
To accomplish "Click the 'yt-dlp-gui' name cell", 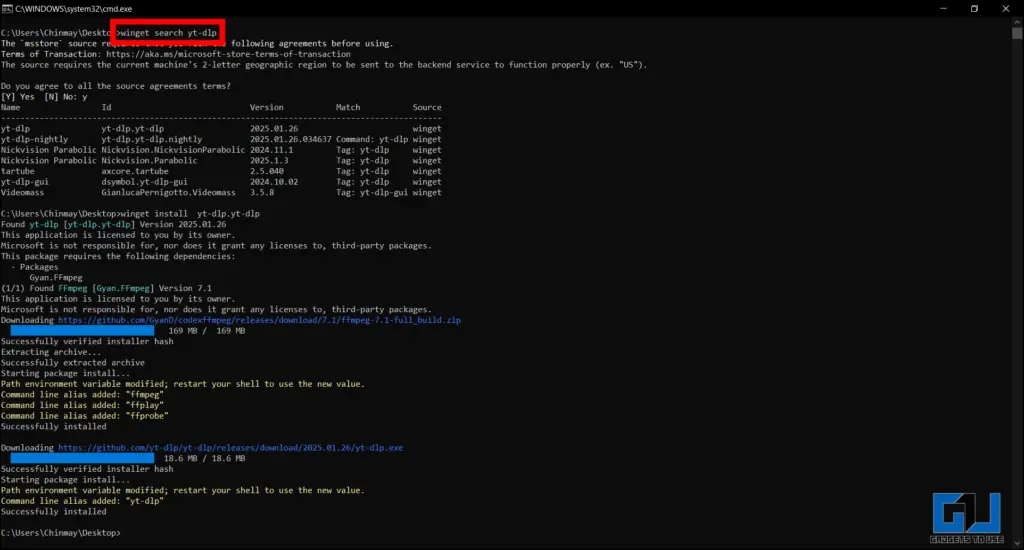I will pos(25,182).
